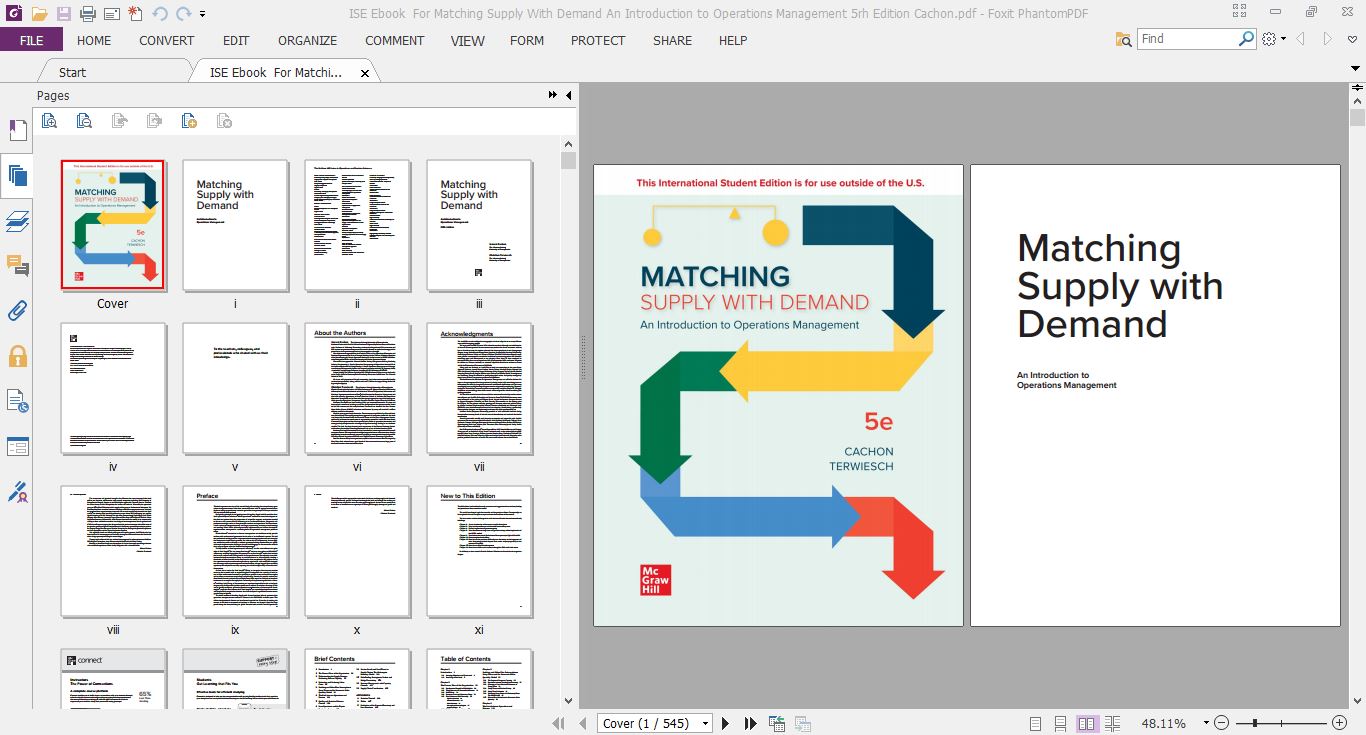Collapse the Pages panel with left arrow
The height and width of the screenshot is (735, 1366).
[568, 95]
